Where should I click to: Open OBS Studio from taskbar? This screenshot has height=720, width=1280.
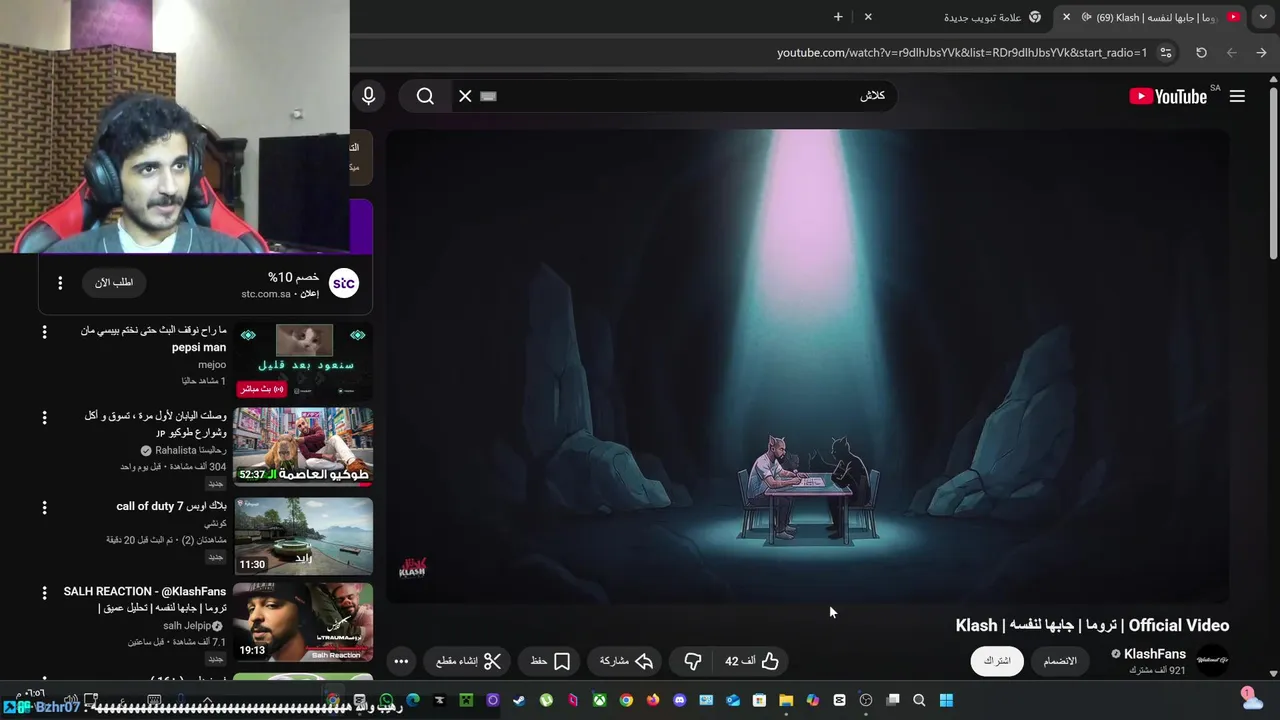click(866, 700)
